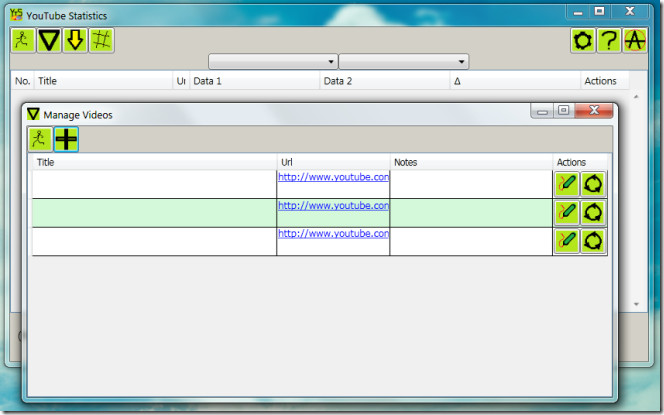The width and height of the screenshot is (664, 415).
Task: Open the second data dropdown above Data 2
Action: [x=404, y=62]
